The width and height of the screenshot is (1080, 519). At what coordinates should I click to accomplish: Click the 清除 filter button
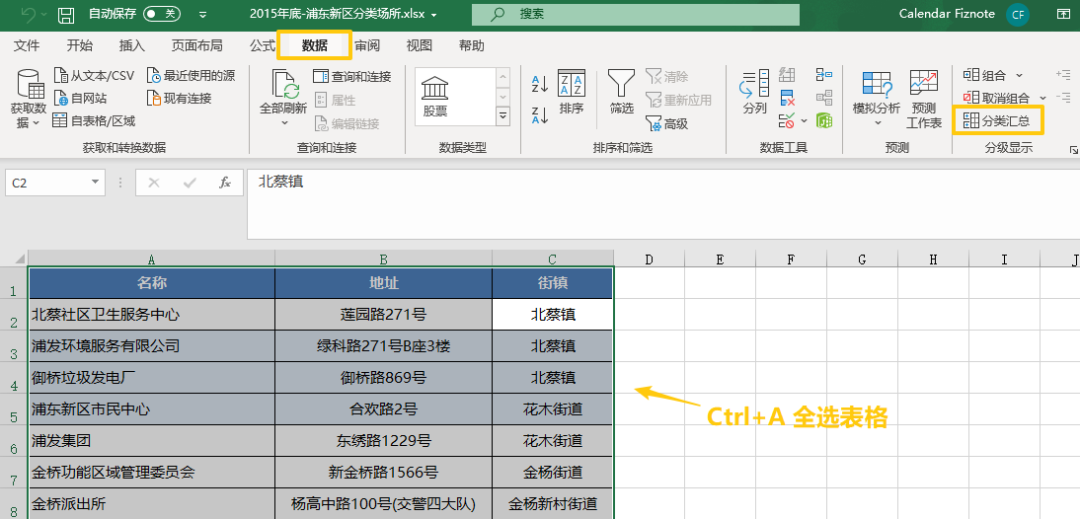pos(667,76)
